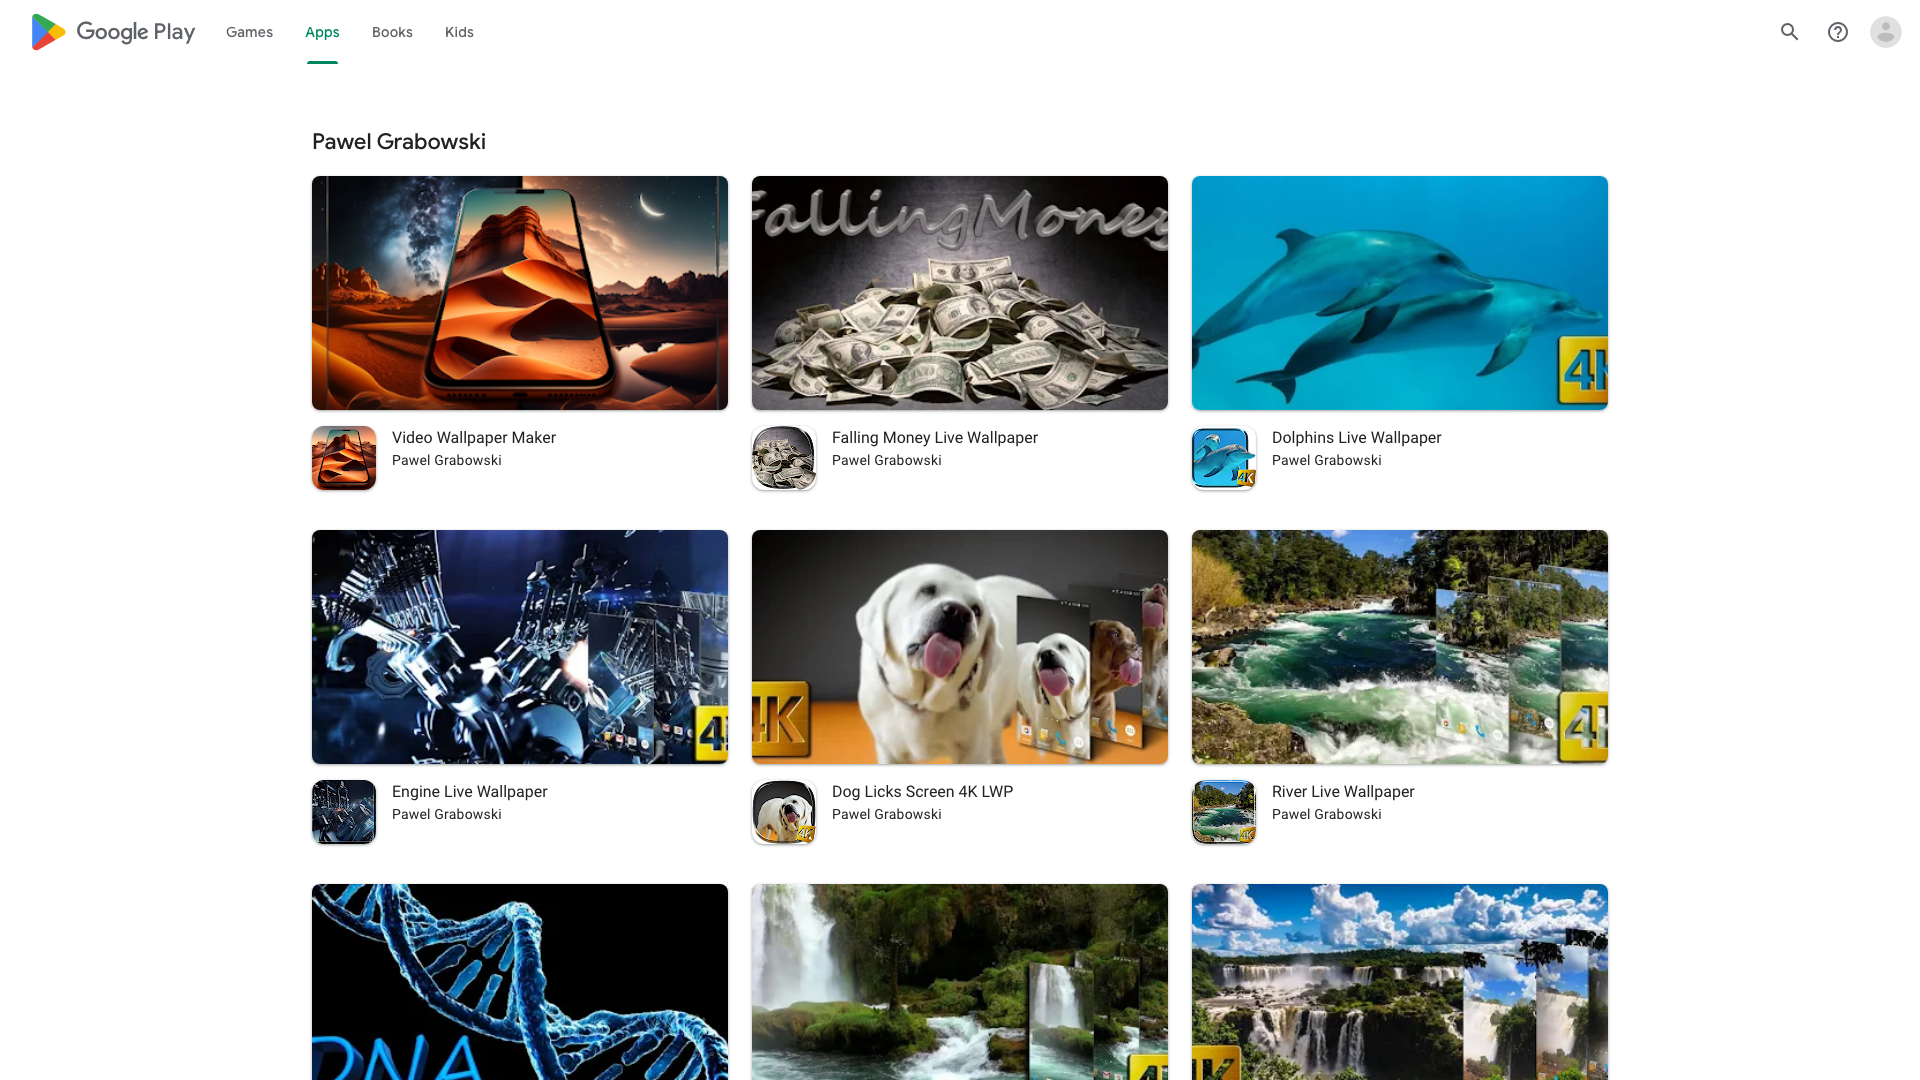Click the Google Play logo

click(112, 32)
